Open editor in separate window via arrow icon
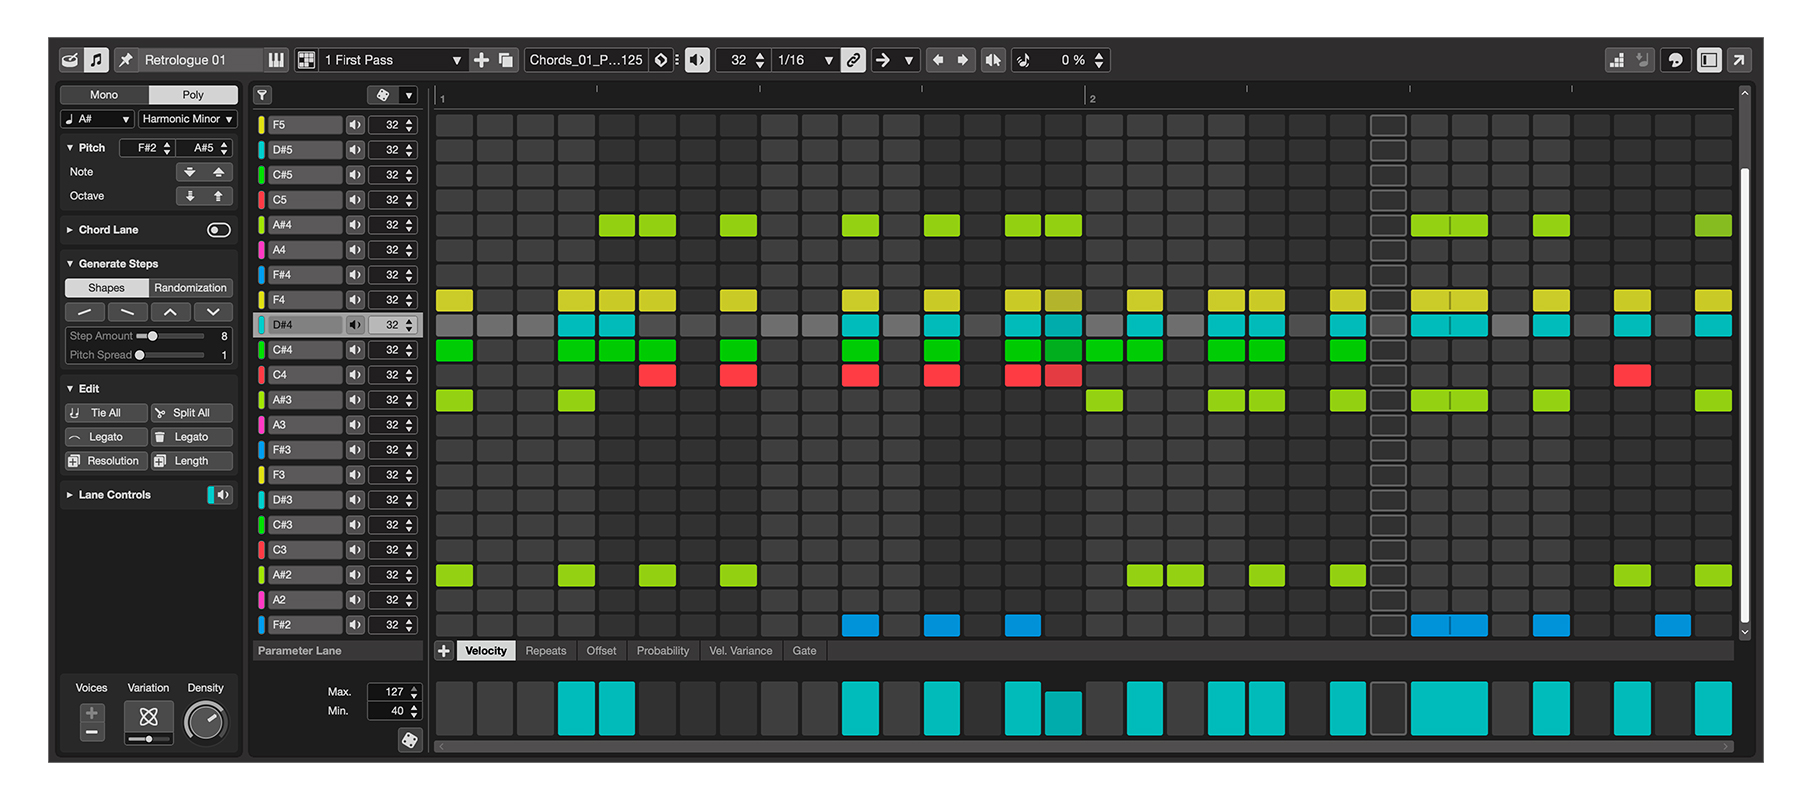Viewport: 1808px width, 800px height. coord(1739,60)
